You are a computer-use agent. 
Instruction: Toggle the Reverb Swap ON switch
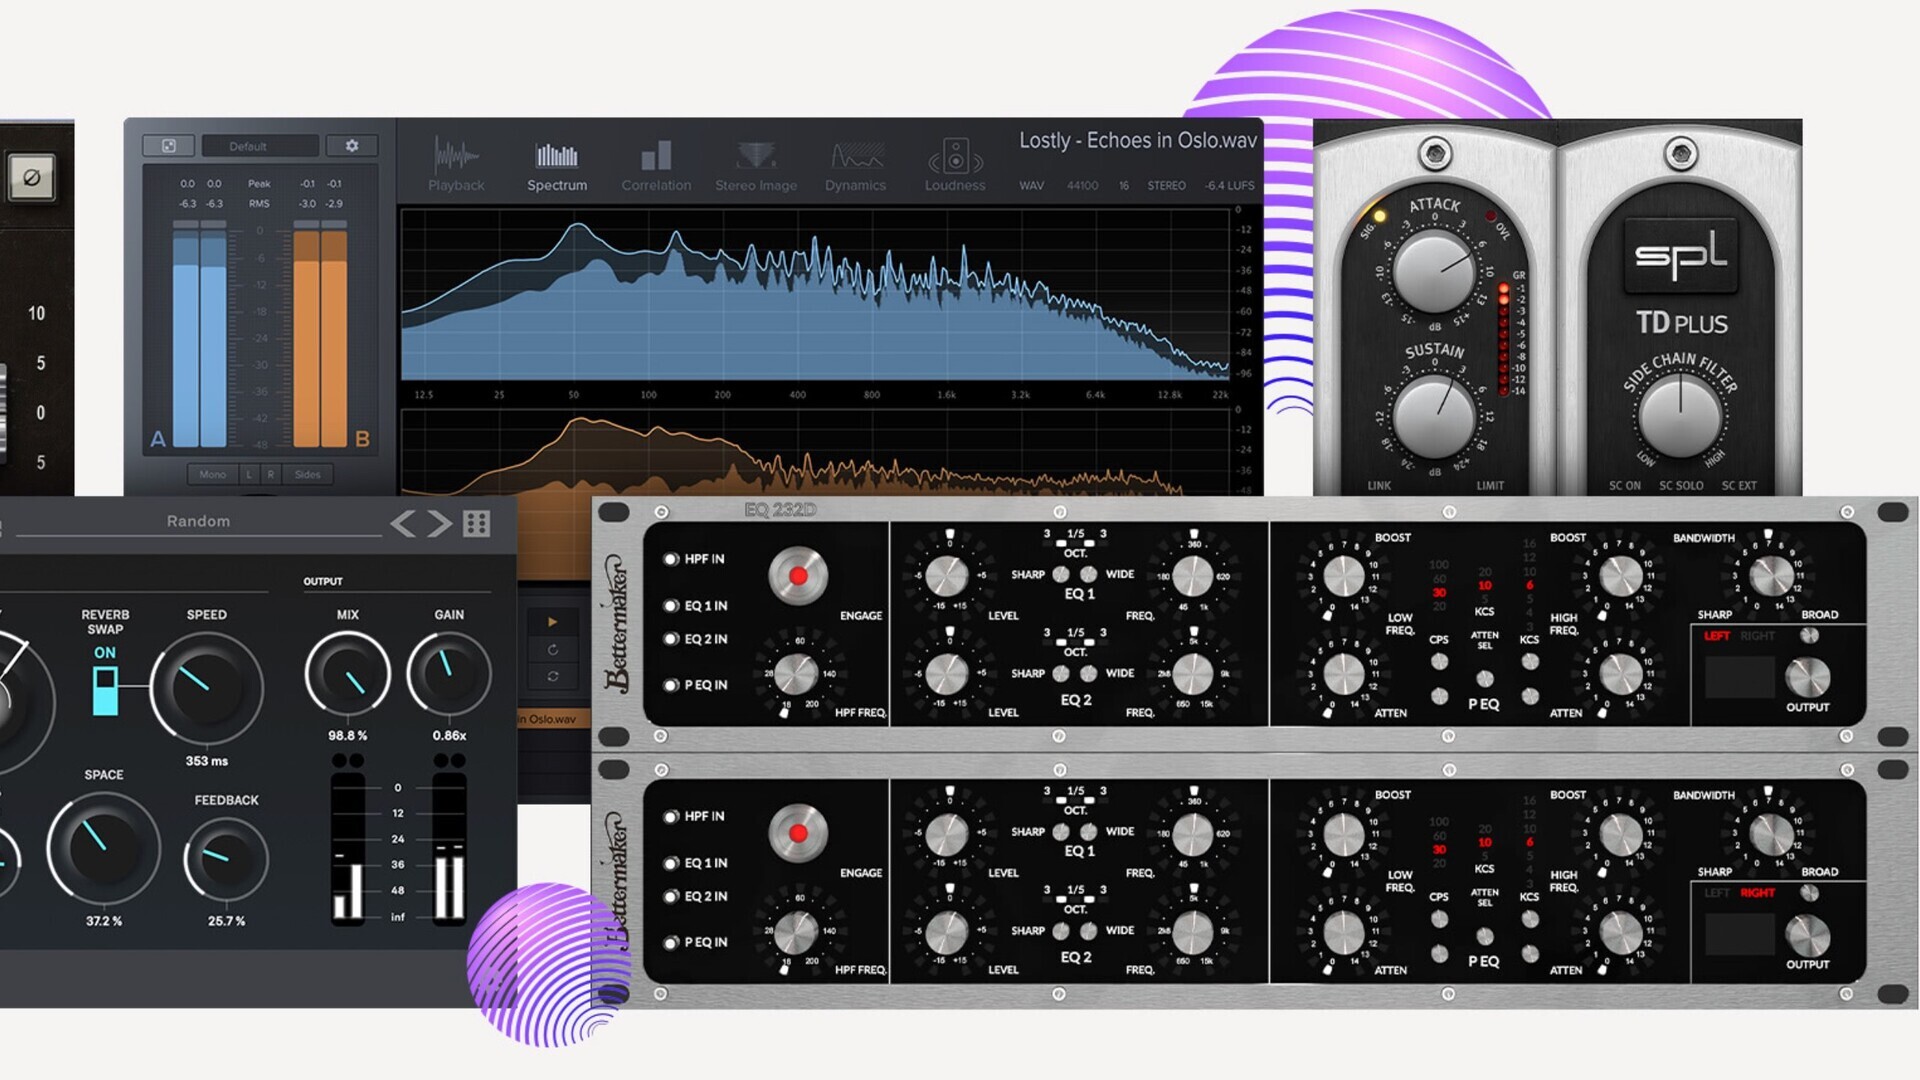pyautogui.click(x=105, y=691)
